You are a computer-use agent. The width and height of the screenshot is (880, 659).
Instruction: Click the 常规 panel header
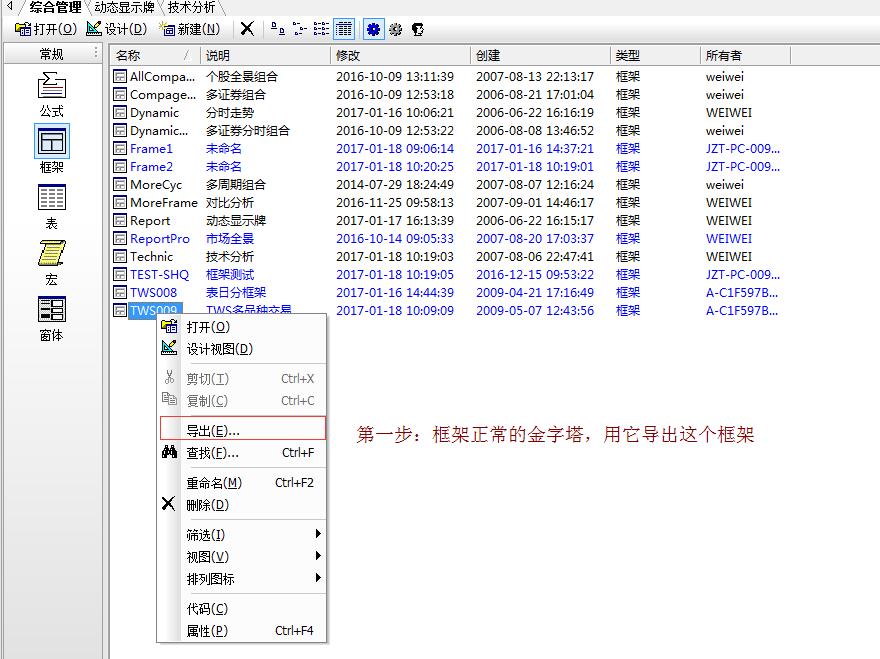52,54
